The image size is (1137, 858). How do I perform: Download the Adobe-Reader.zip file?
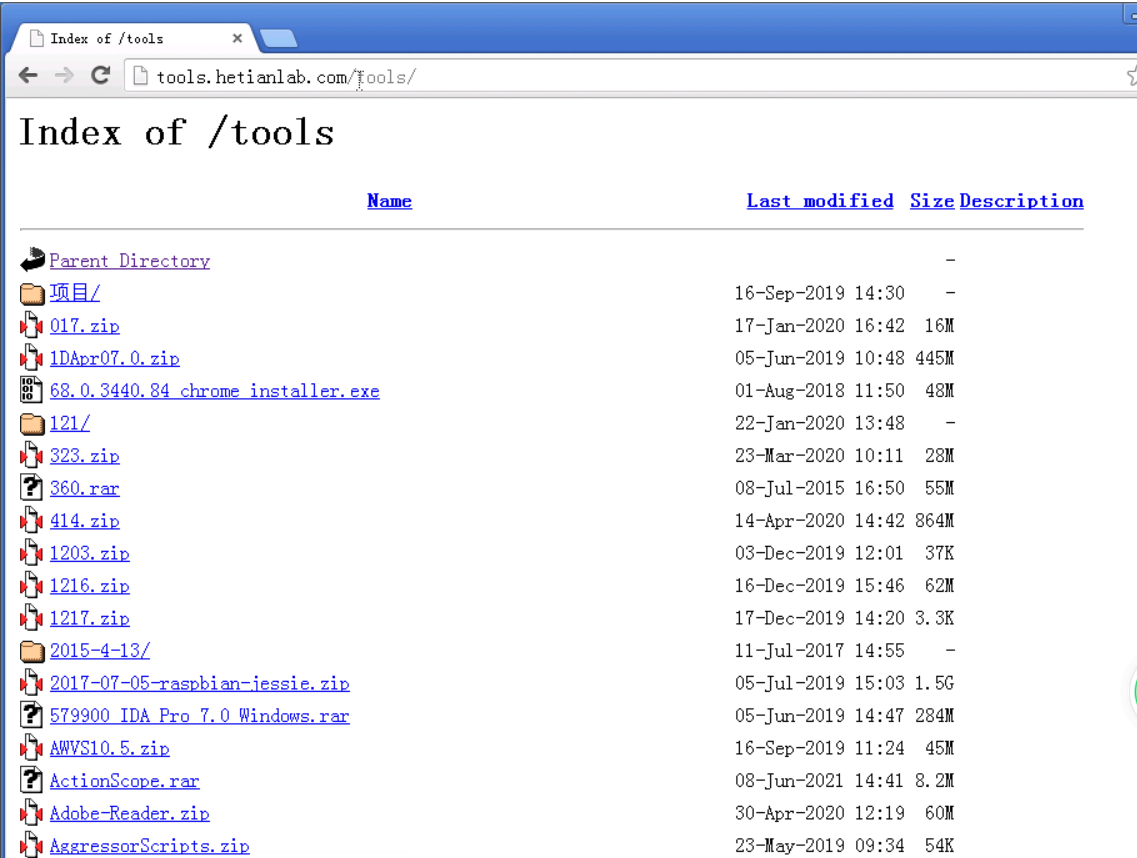pos(130,814)
